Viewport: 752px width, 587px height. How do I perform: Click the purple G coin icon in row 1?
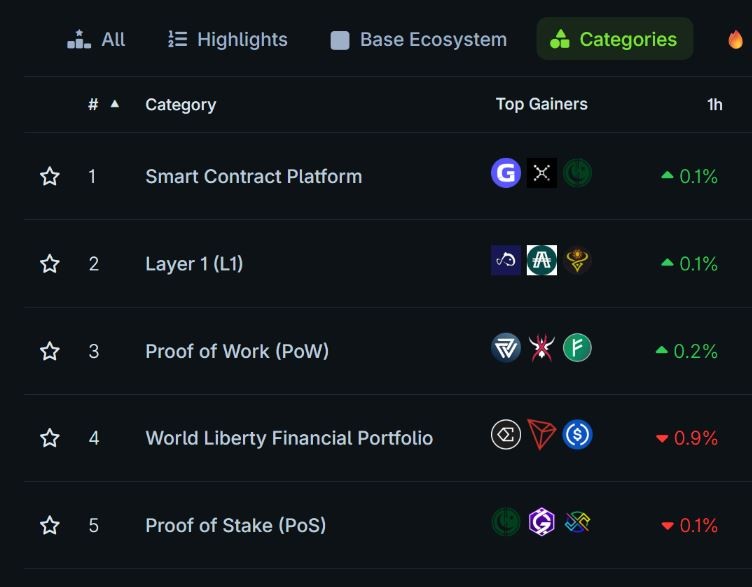pos(506,173)
